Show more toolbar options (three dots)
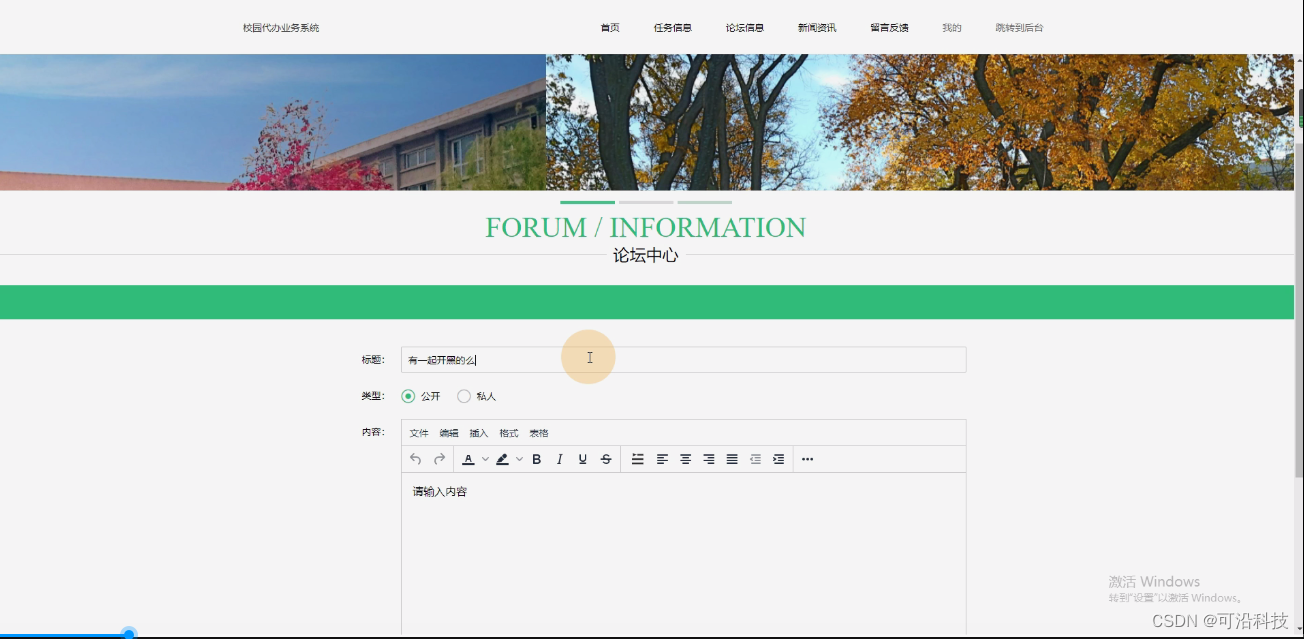 coord(808,459)
